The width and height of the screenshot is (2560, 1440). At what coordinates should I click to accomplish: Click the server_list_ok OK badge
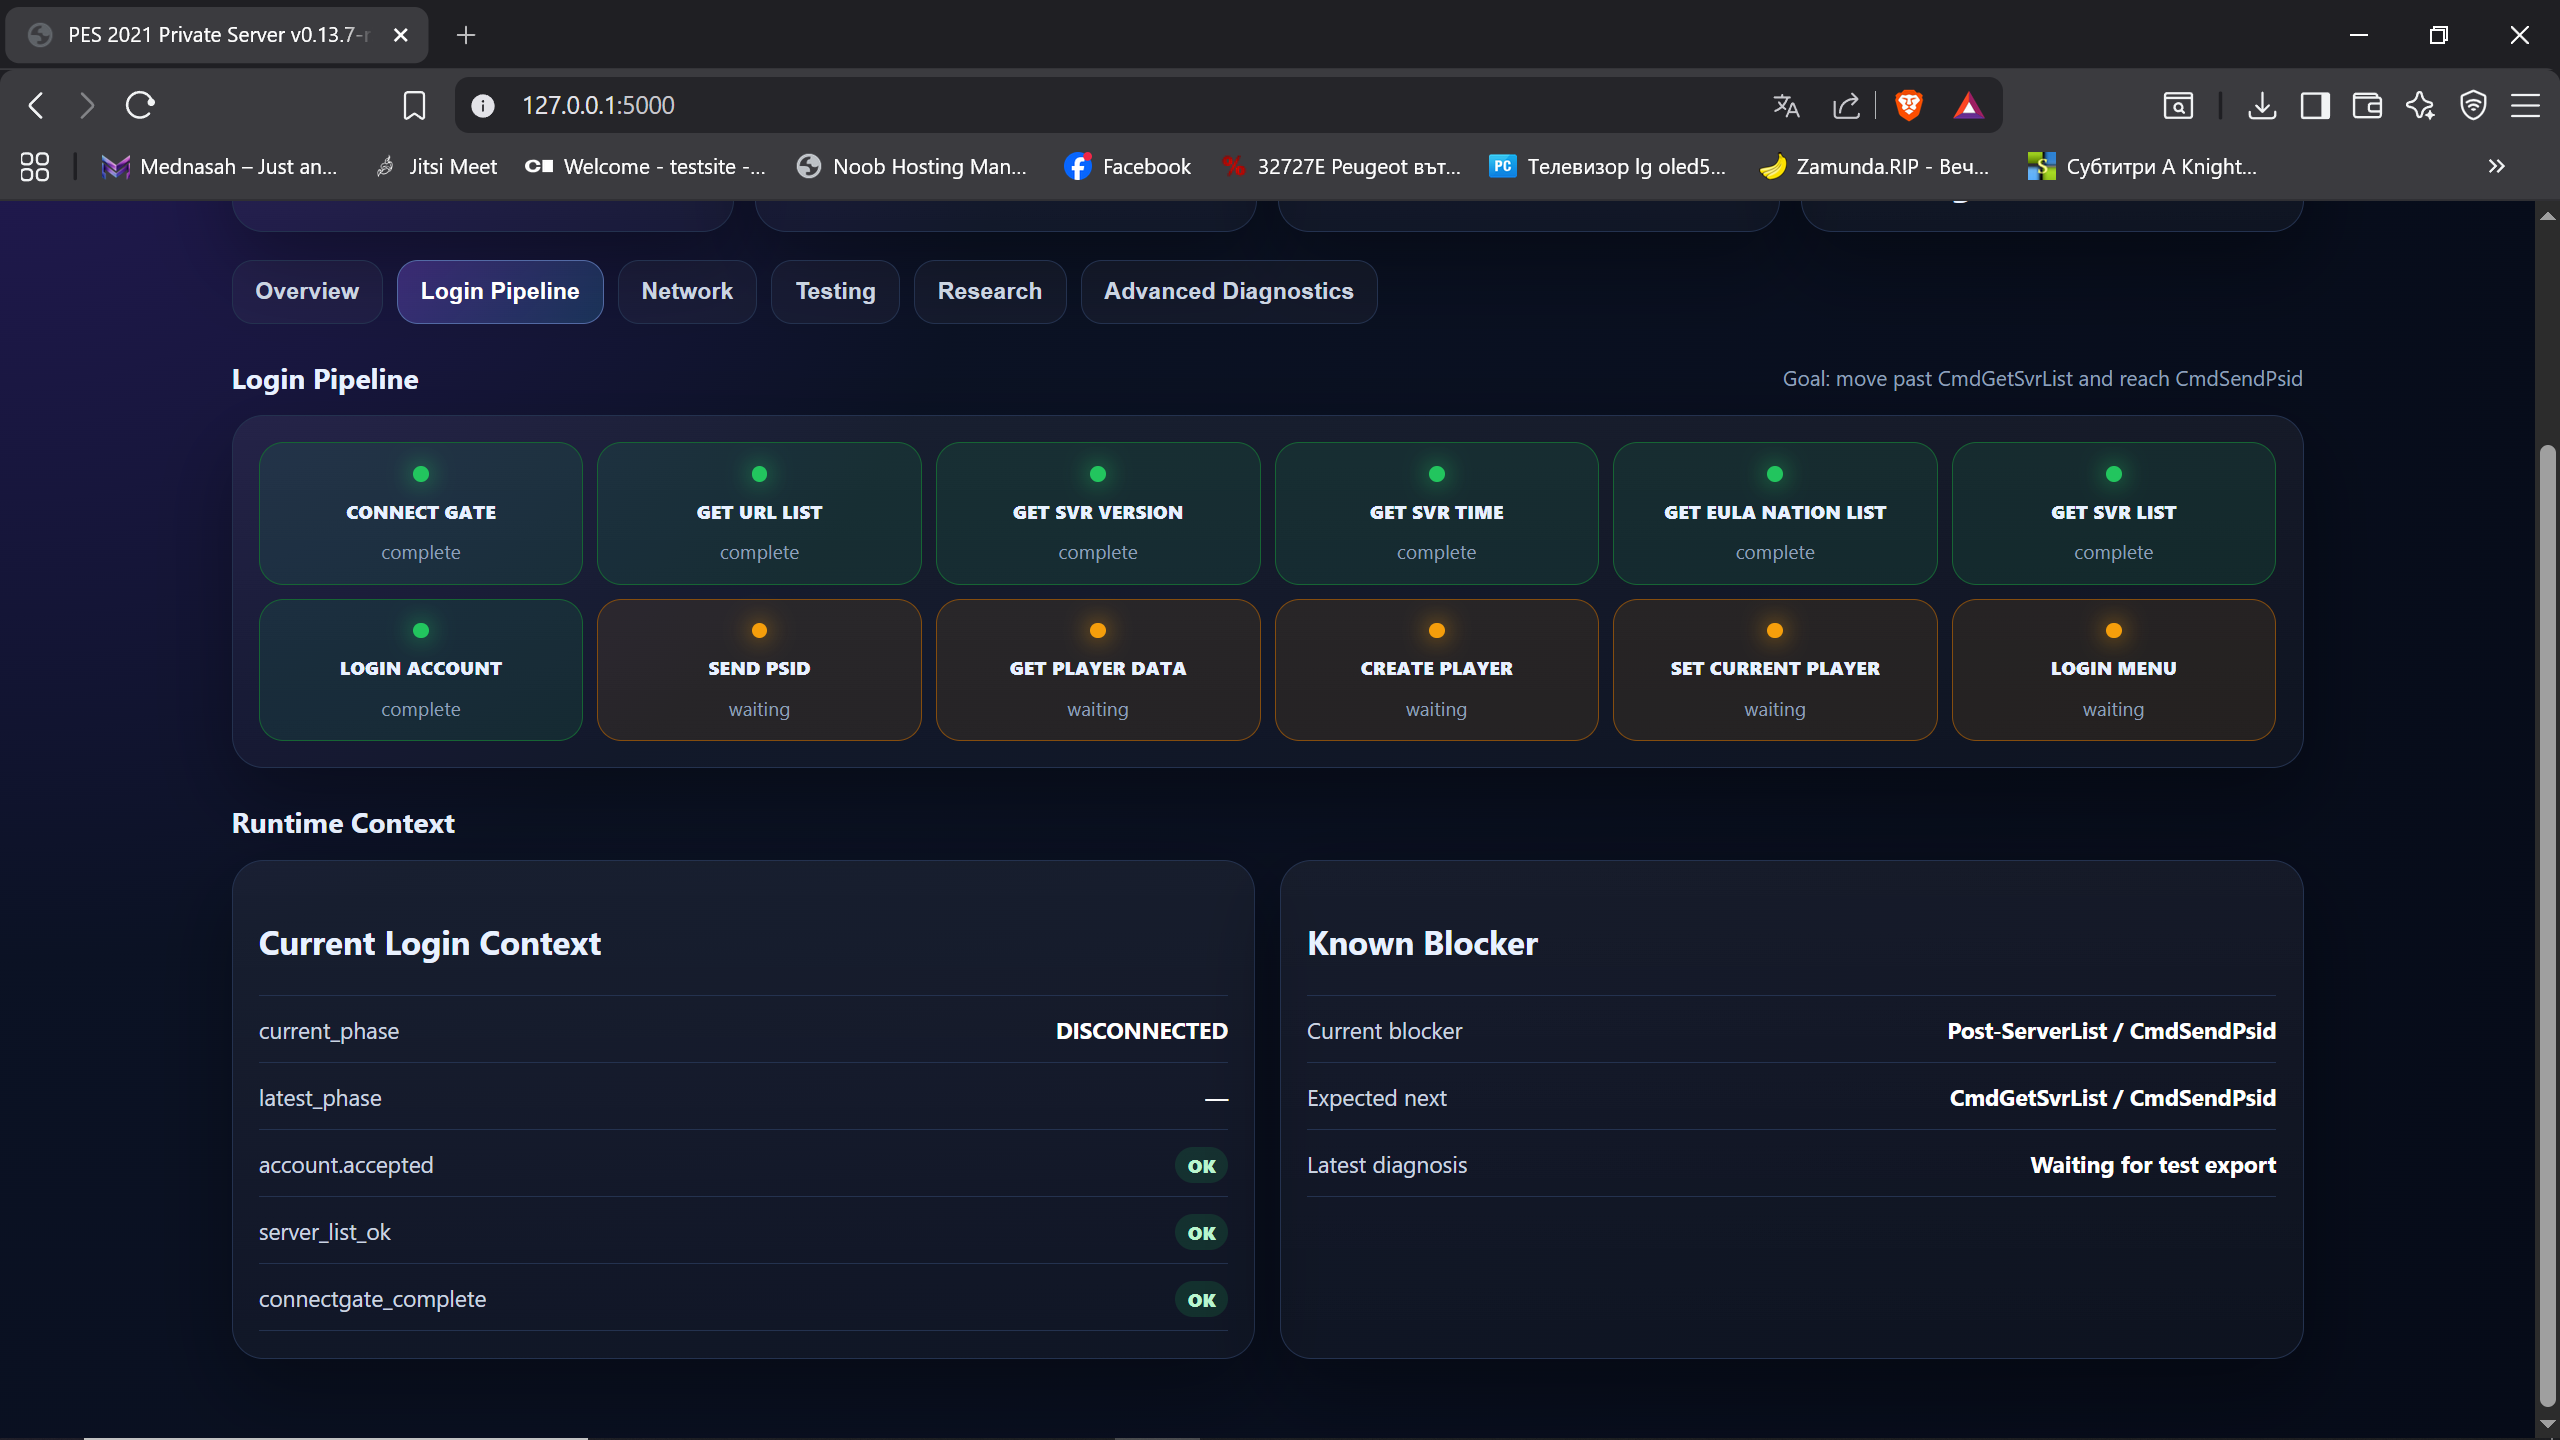1201,1233
